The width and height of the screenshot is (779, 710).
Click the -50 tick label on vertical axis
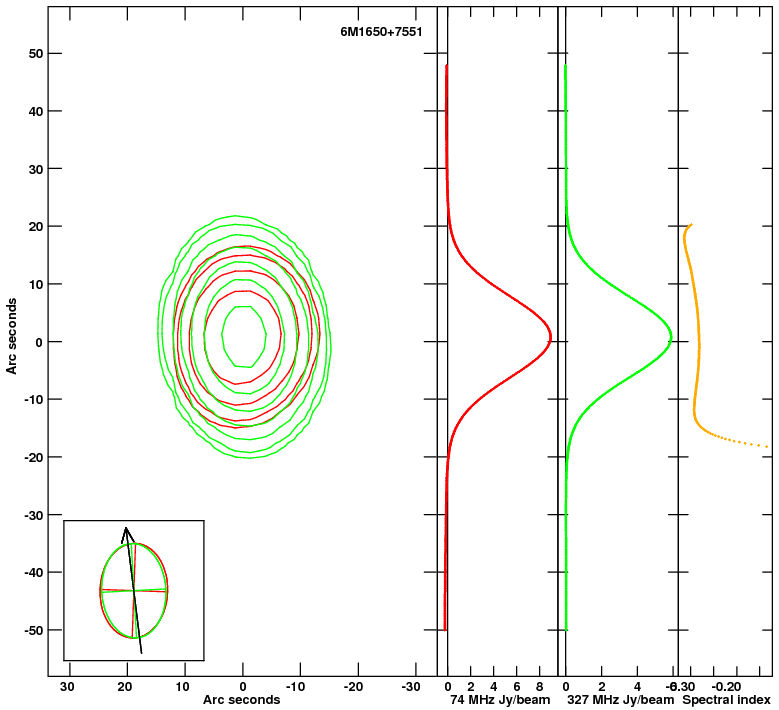pyautogui.click(x=34, y=630)
